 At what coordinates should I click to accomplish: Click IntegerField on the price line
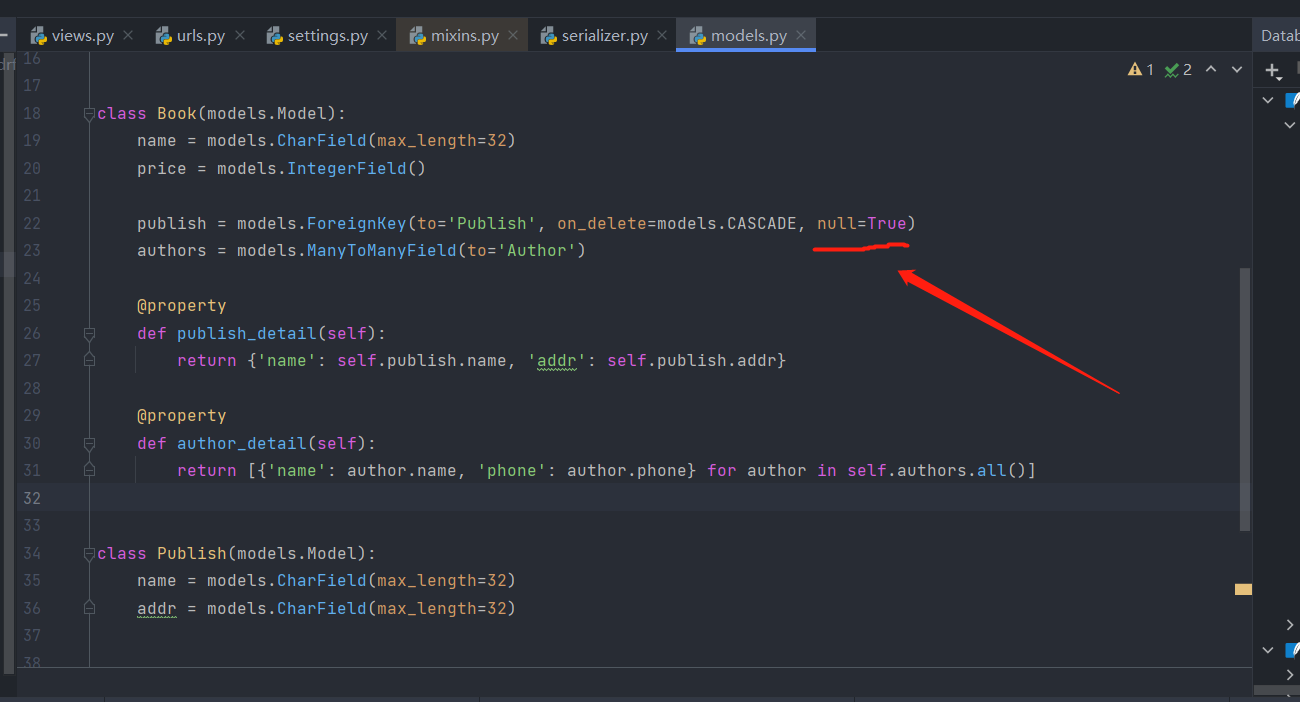(347, 168)
